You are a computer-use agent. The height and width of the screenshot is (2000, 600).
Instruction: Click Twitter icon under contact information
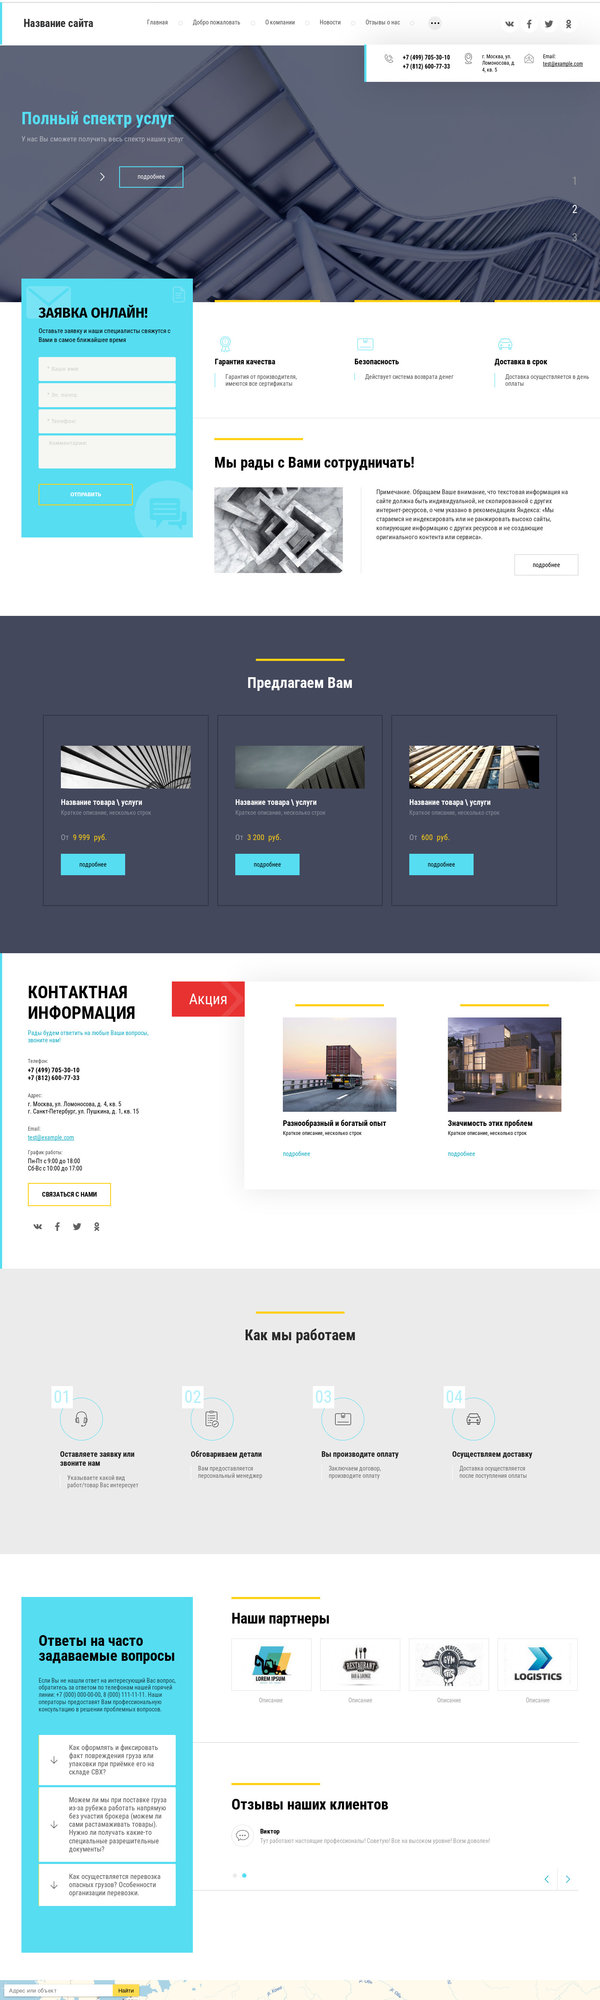(77, 1226)
